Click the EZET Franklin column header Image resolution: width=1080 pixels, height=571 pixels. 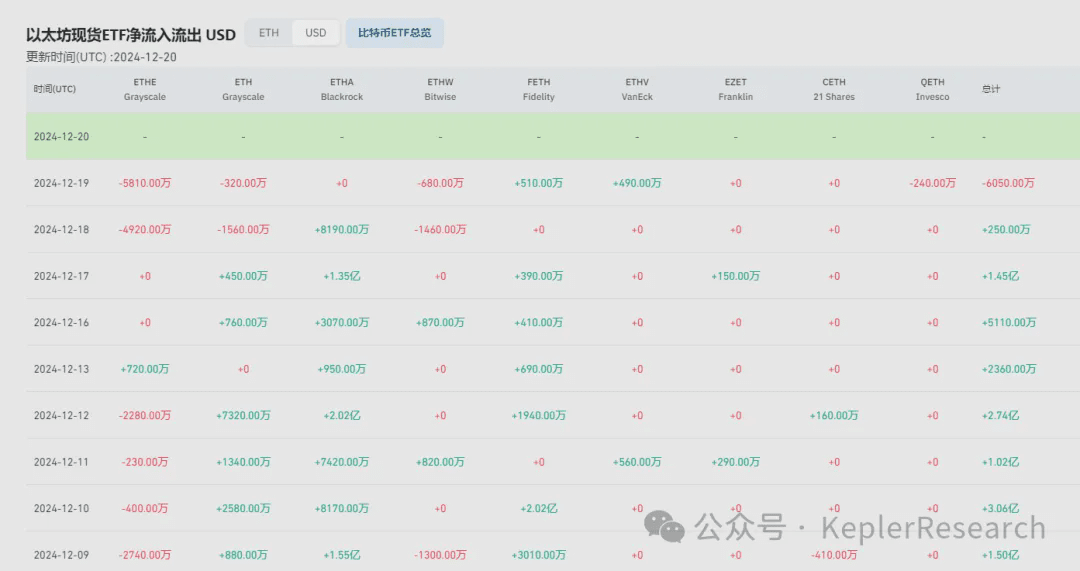pos(736,90)
